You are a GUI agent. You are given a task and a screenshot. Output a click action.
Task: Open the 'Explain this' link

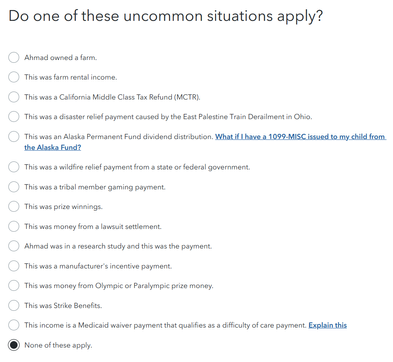coord(328,325)
